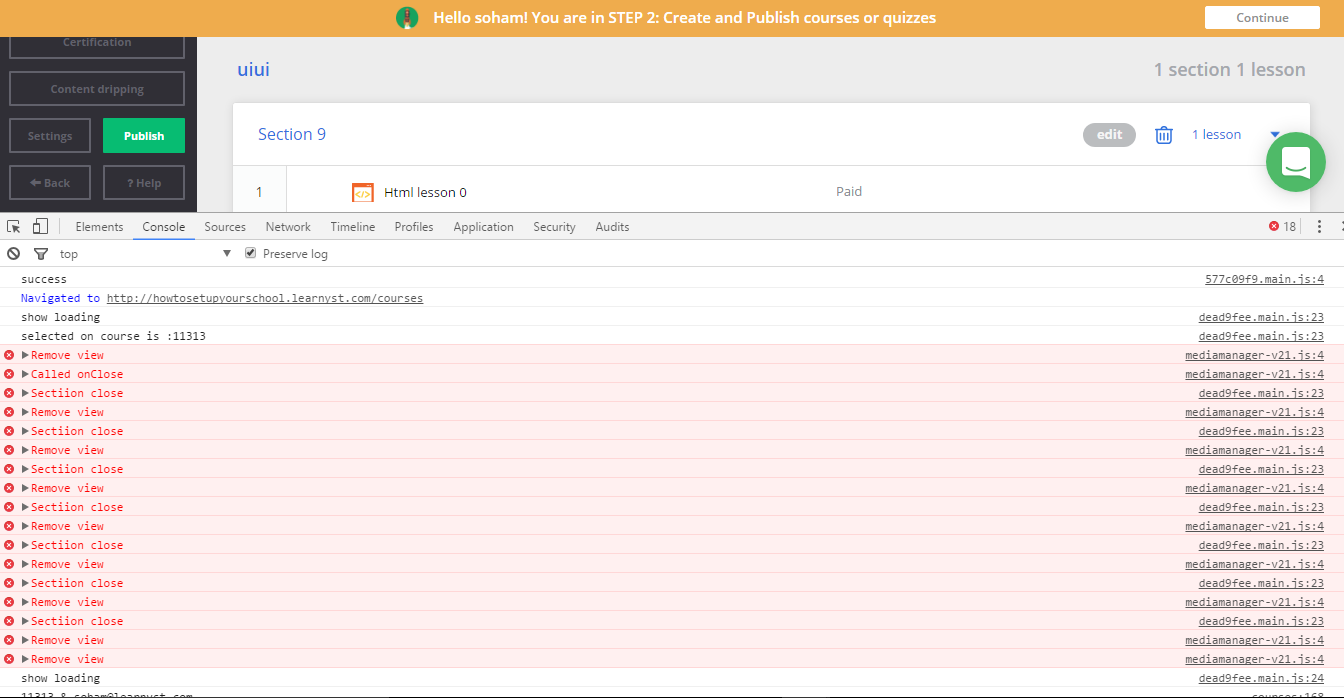Click the red error count 18 indicator
This screenshot has height=698, width=1344.
1282,227
